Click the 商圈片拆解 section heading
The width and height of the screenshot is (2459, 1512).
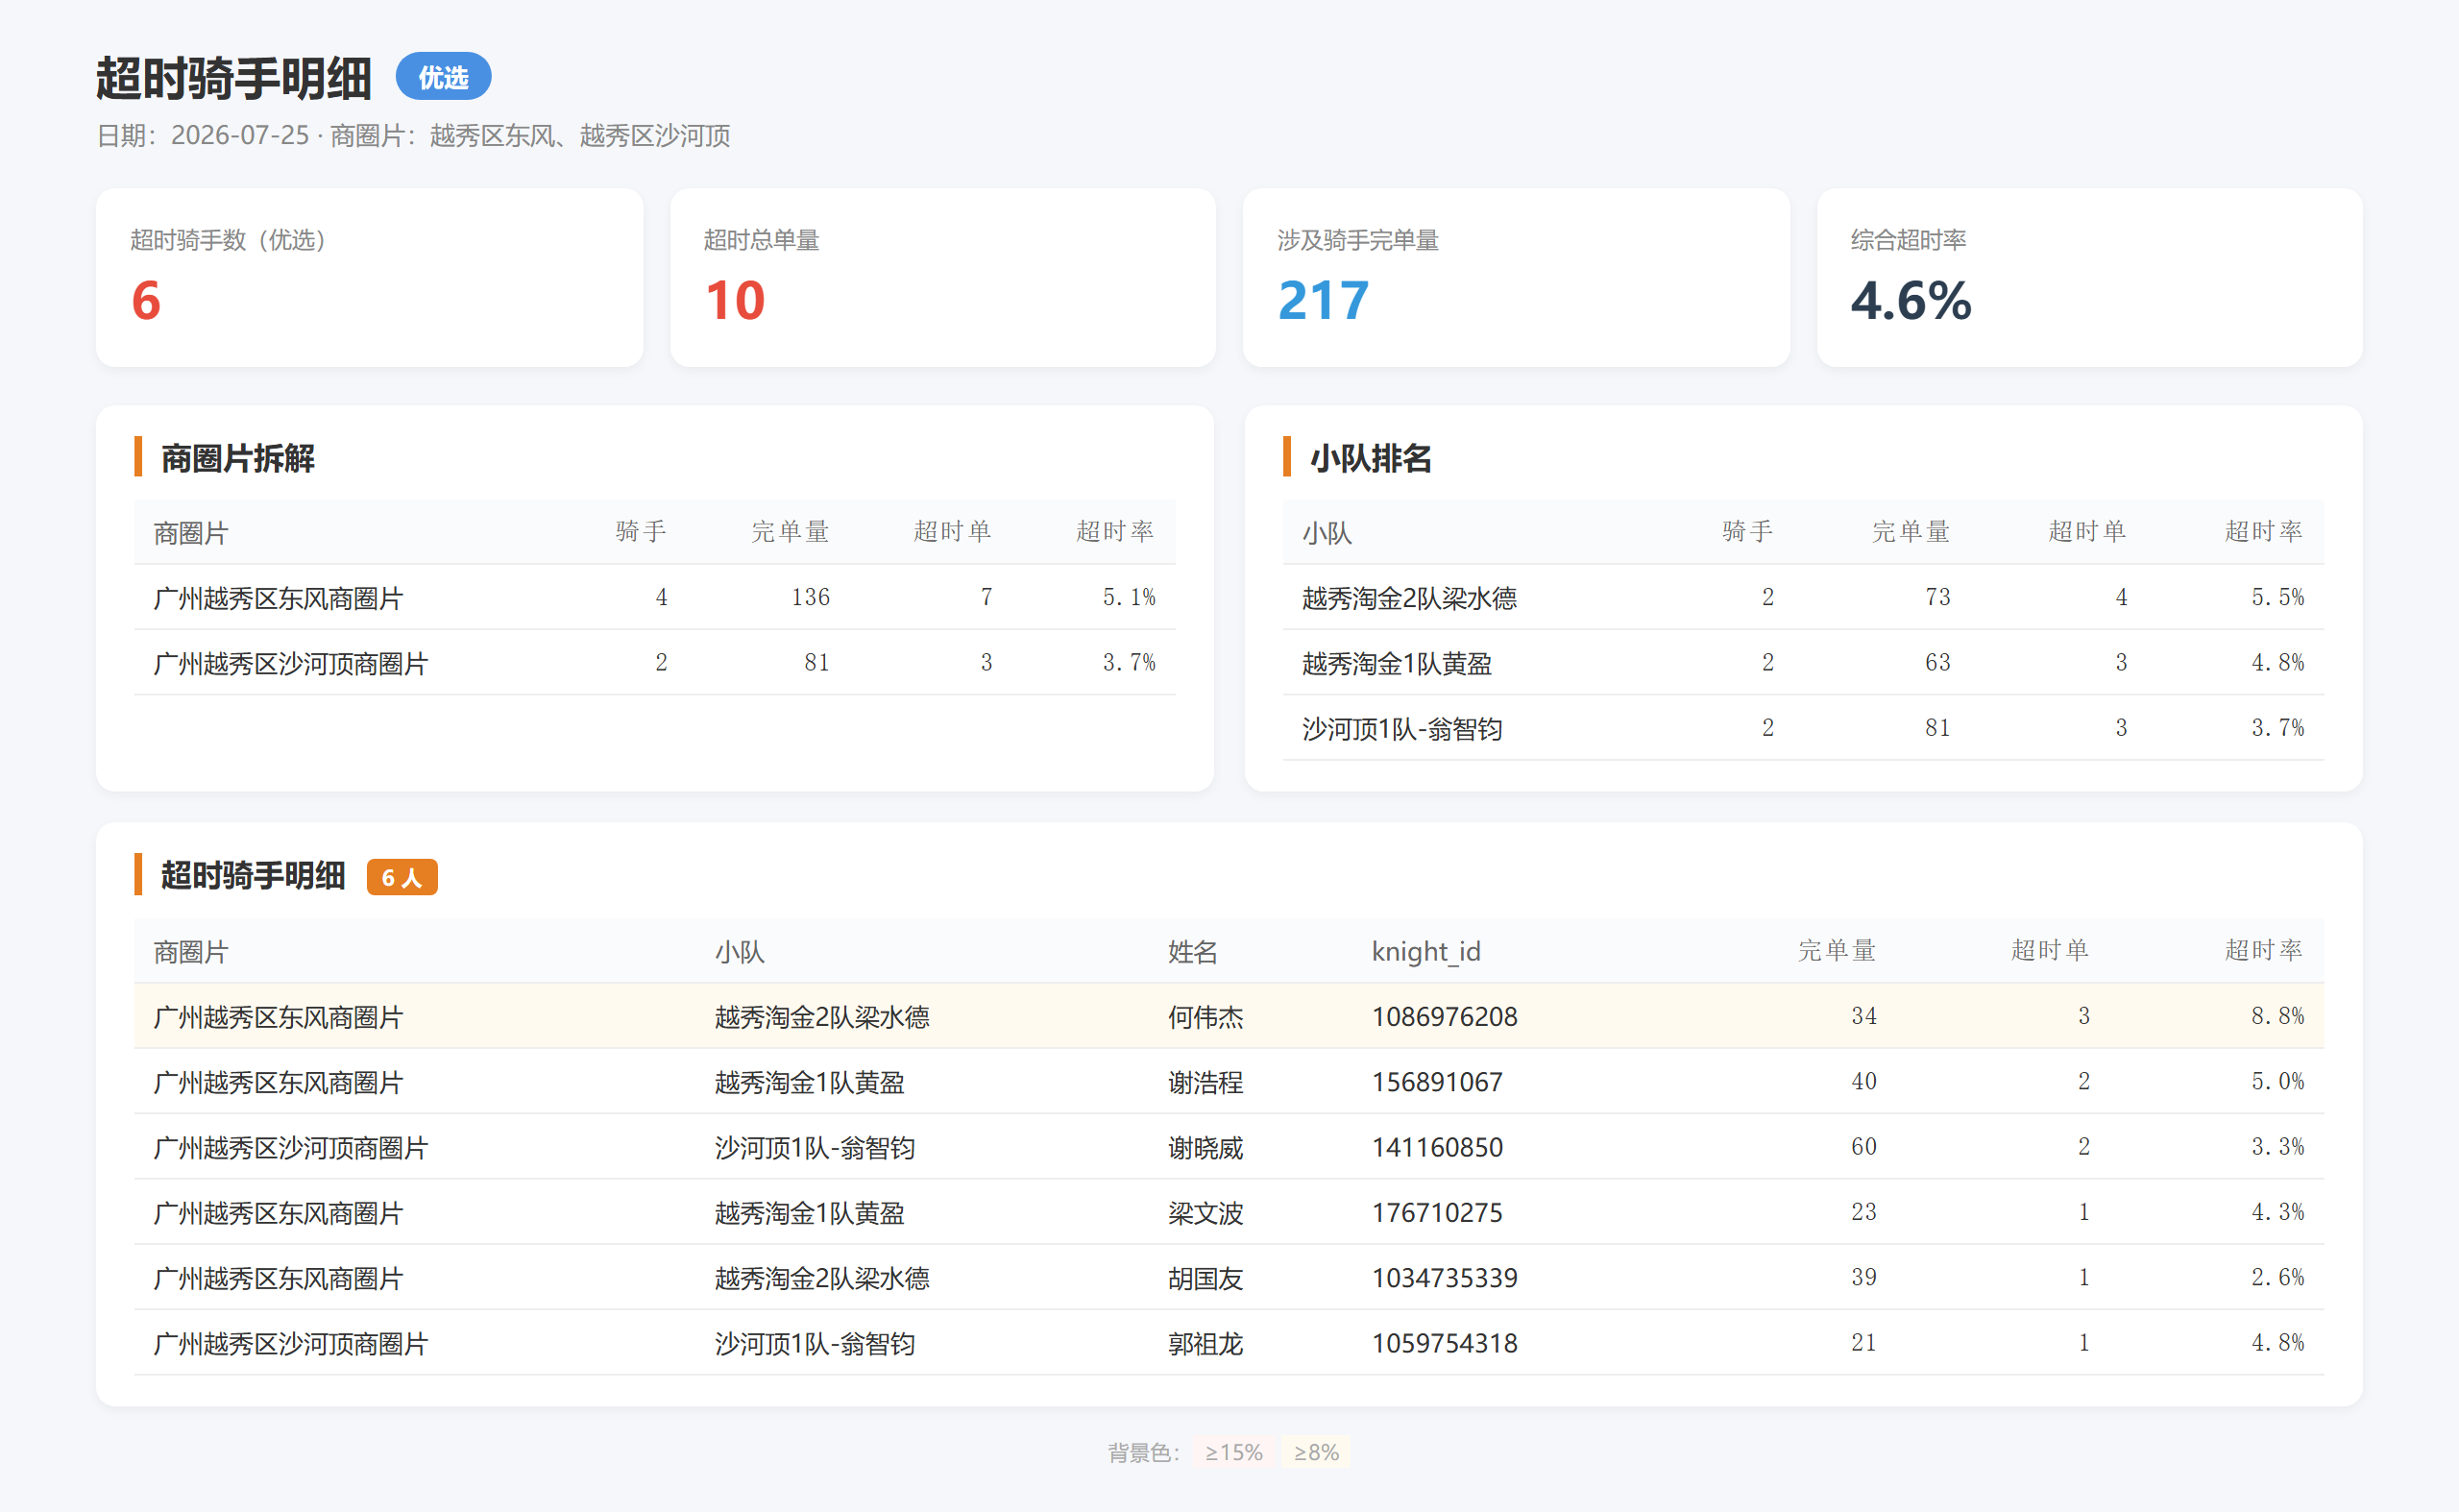238,458
